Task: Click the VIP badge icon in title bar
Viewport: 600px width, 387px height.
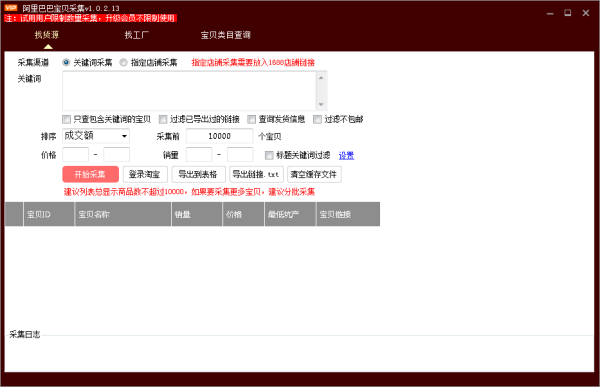Action: (x=11, y=8)
